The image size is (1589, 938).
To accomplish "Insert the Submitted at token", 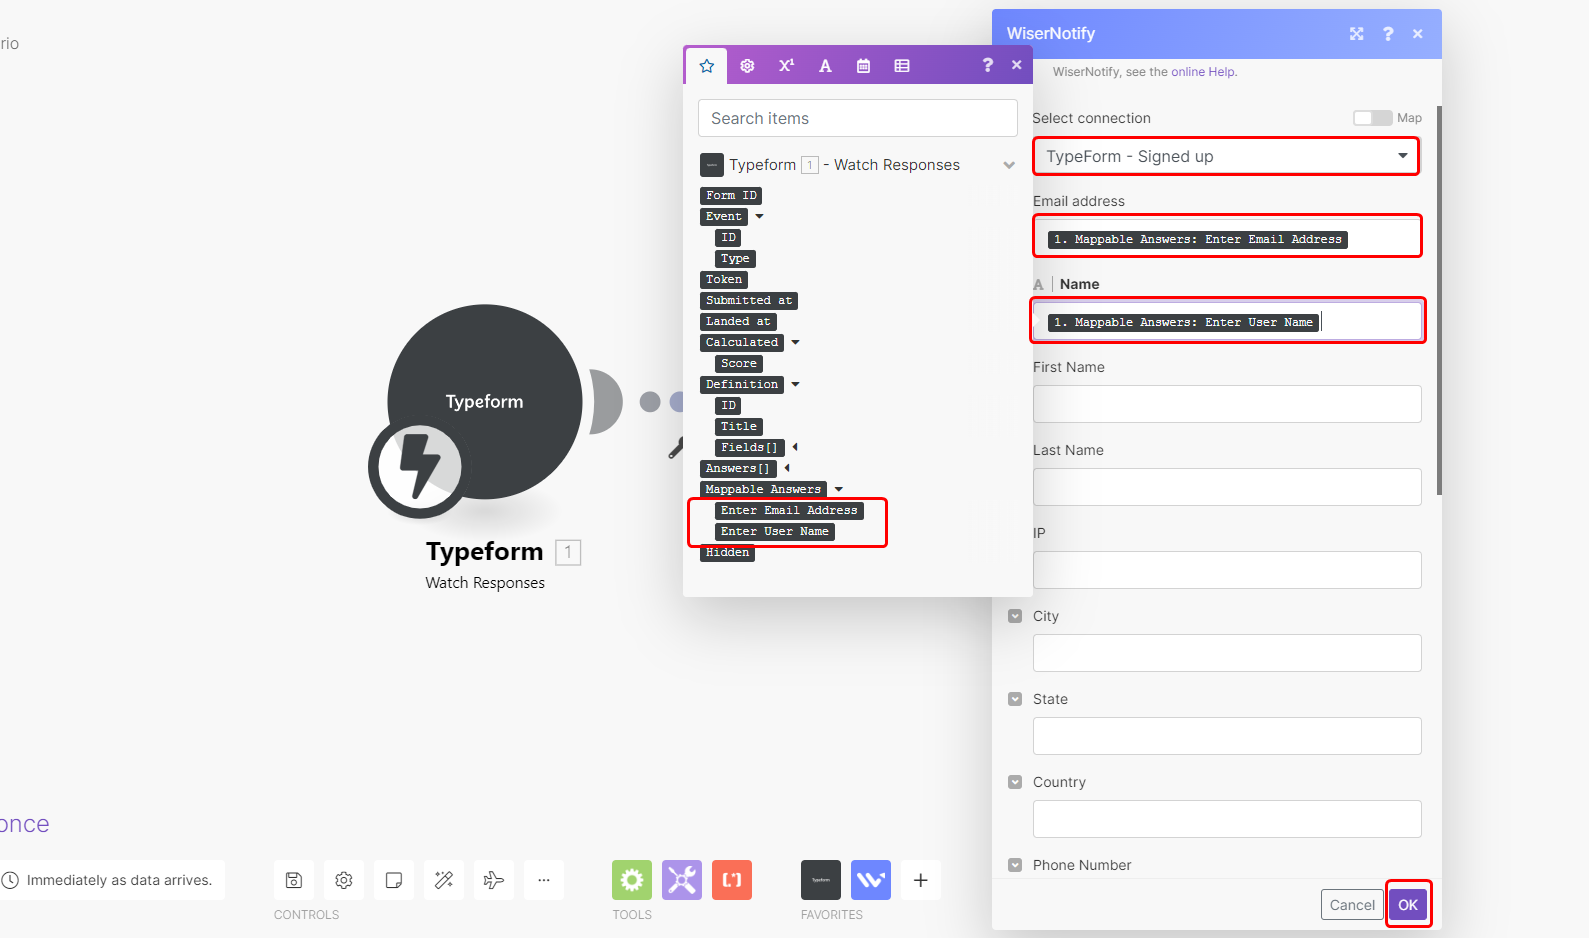I will point(749,301).
